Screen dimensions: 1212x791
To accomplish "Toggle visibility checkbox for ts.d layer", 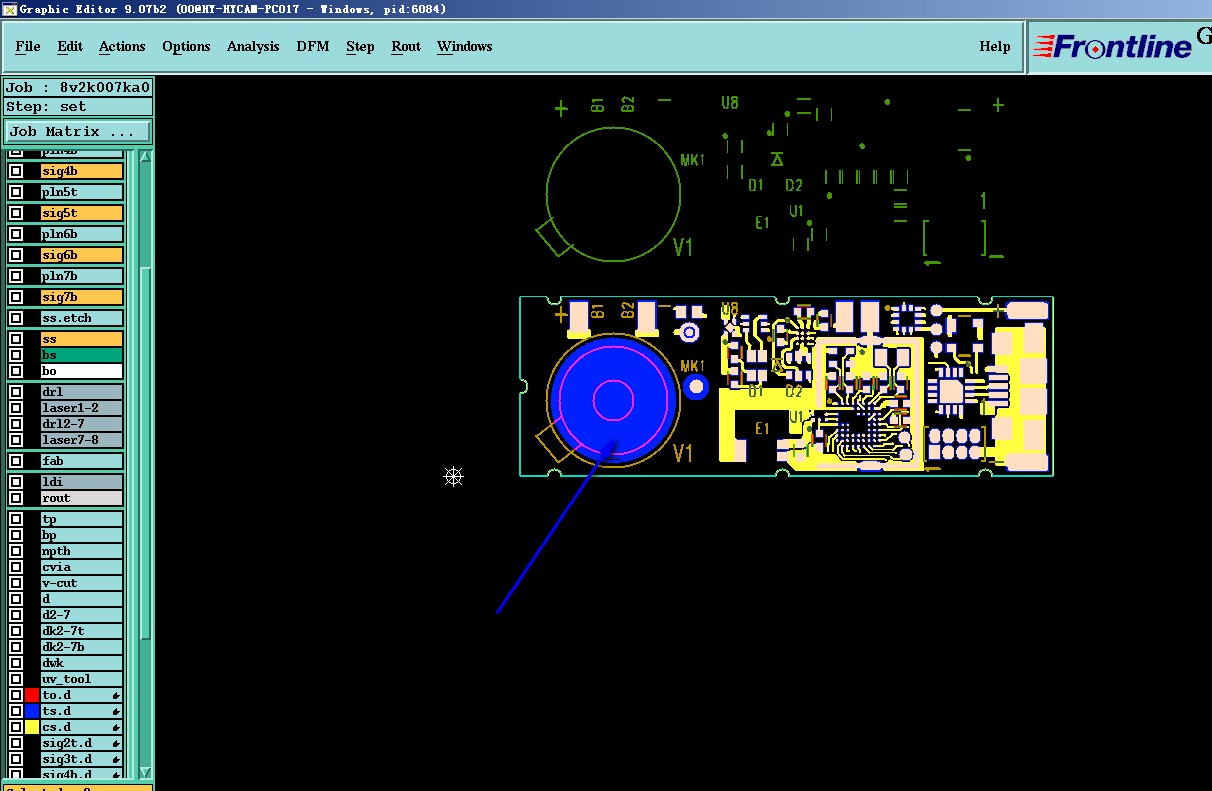I will click(x=16, y=711).
